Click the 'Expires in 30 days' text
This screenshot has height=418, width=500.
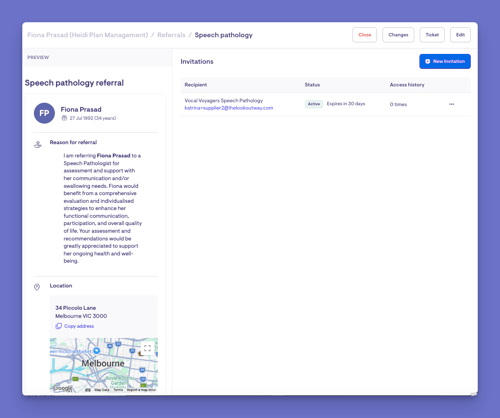click(x=346, y=104)
